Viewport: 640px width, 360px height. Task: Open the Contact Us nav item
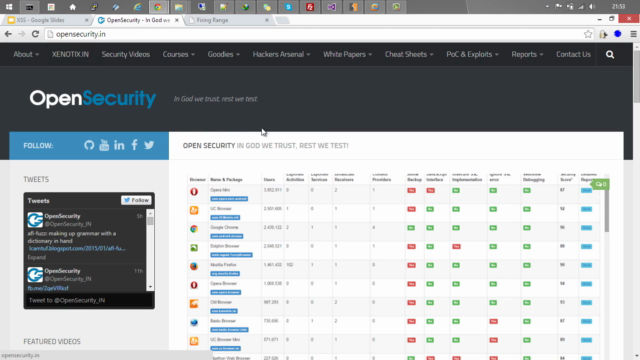click(x=573, y=54)
